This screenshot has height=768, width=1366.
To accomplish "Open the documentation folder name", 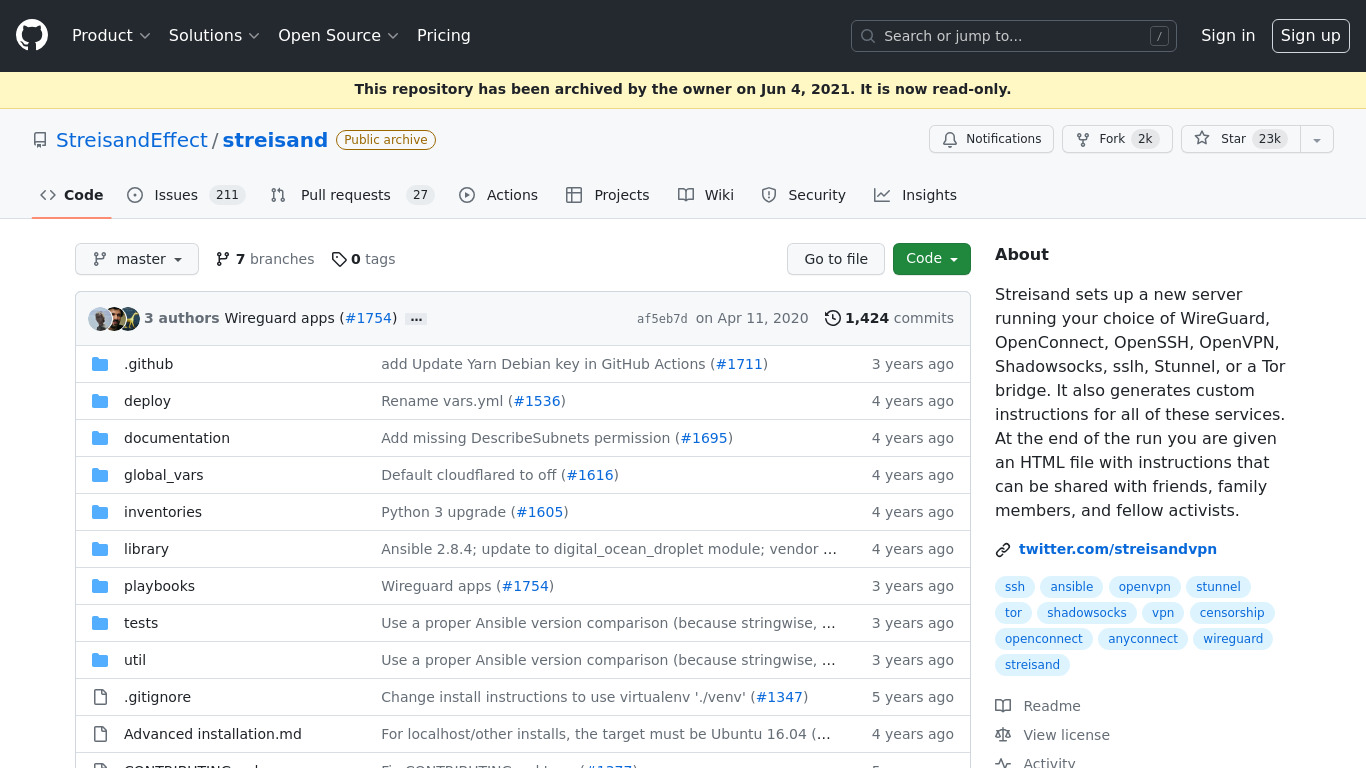I will click(177, 438).
